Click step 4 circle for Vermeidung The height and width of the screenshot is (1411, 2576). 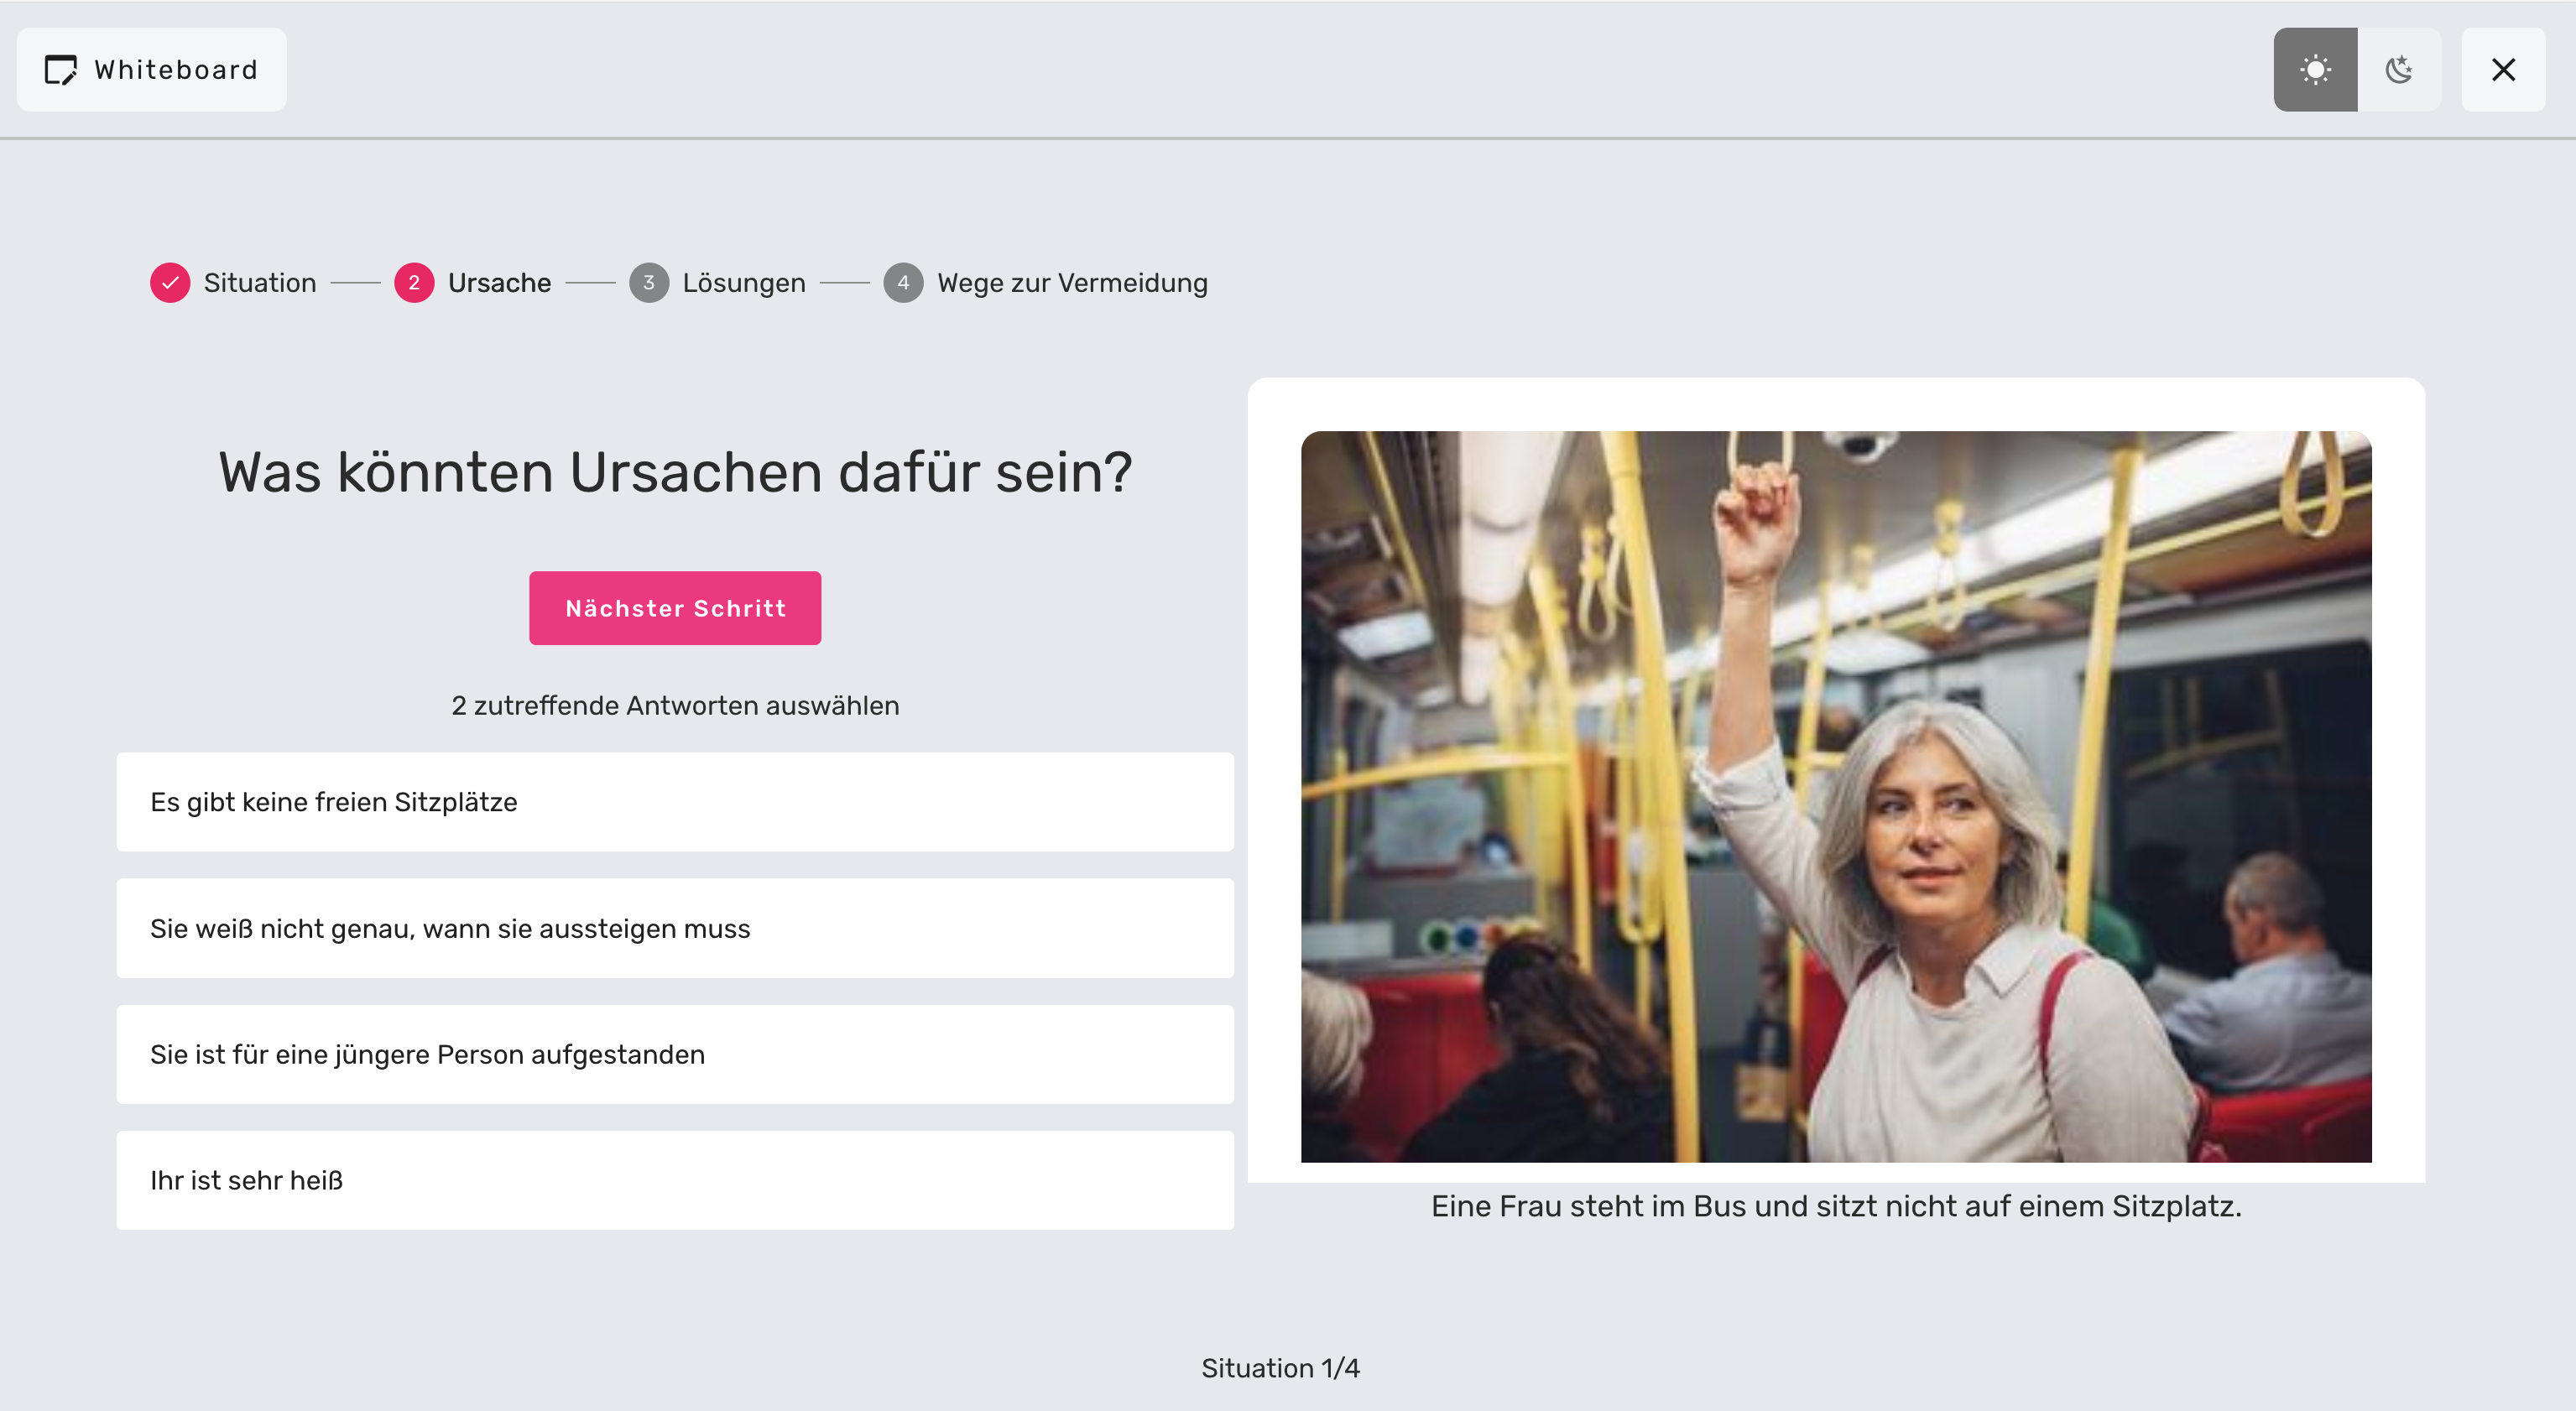pos(903,283)
